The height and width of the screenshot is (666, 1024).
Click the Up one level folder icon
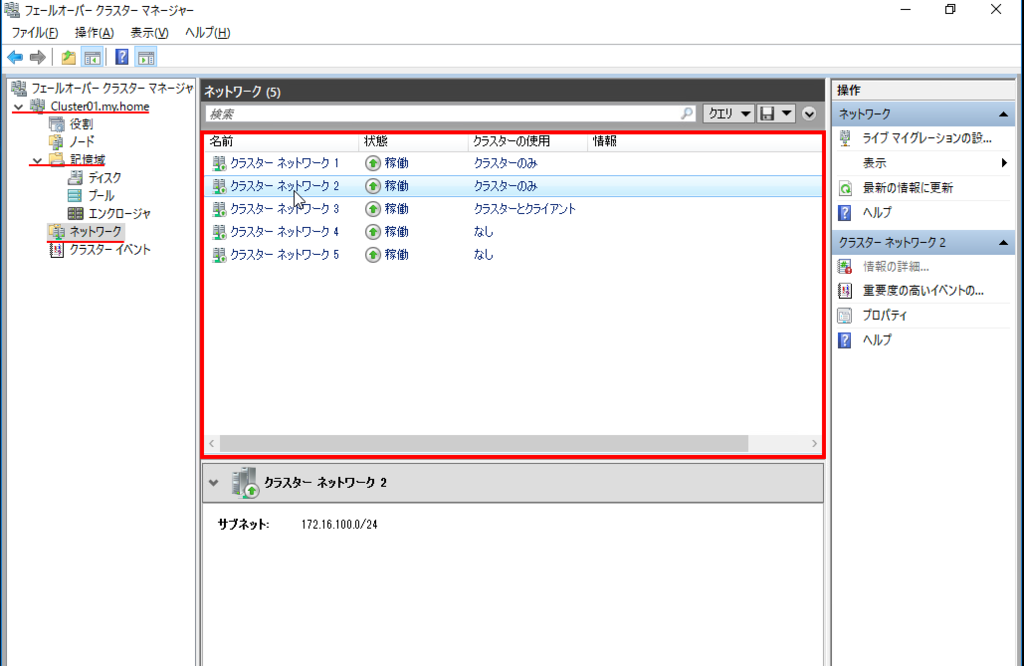click(68, 57)
